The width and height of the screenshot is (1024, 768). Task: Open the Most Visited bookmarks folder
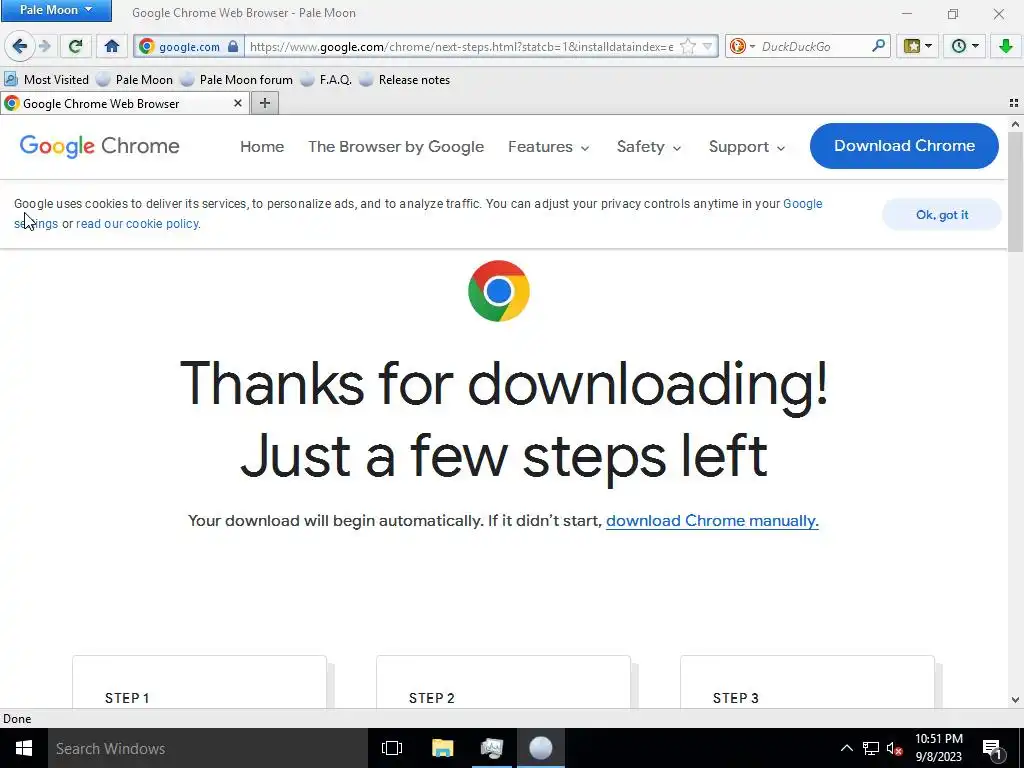click(x=46, y=80)
